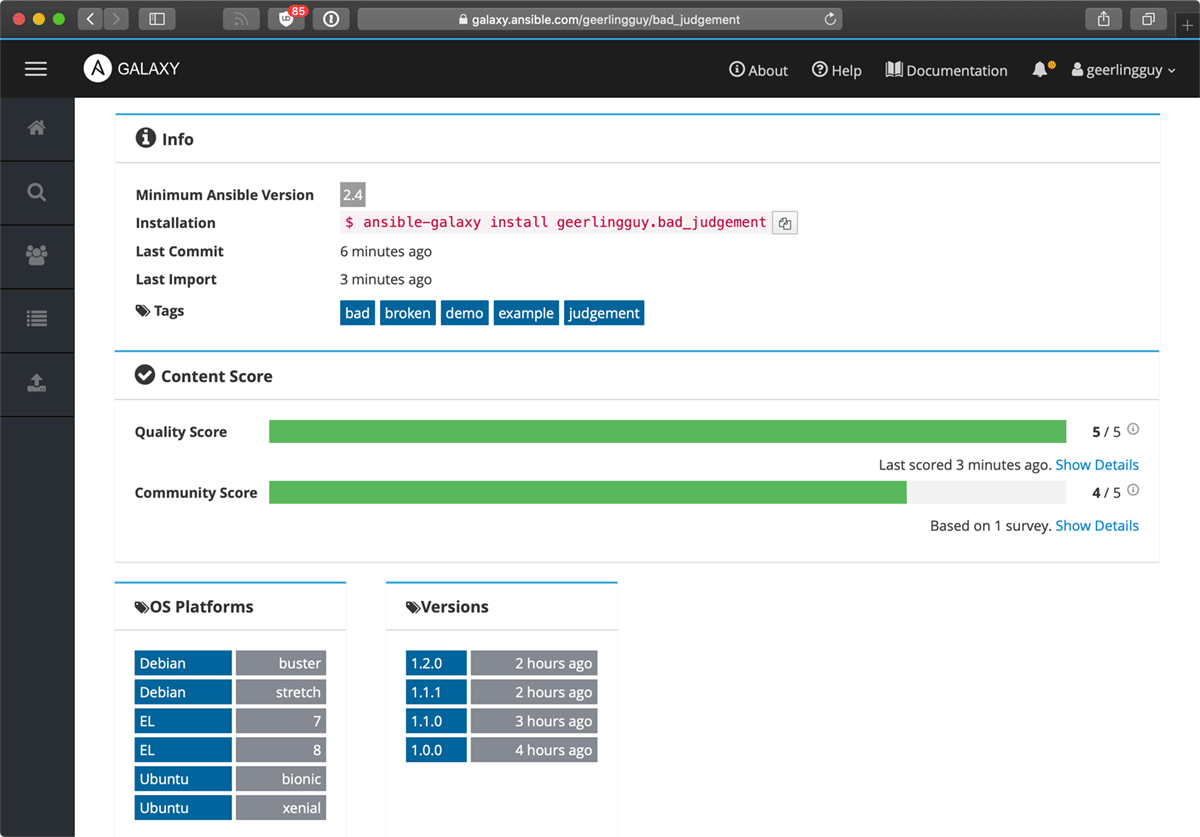Open the About menu item
This screenshot has height=837, width=1200.
(x=758, y=70)
